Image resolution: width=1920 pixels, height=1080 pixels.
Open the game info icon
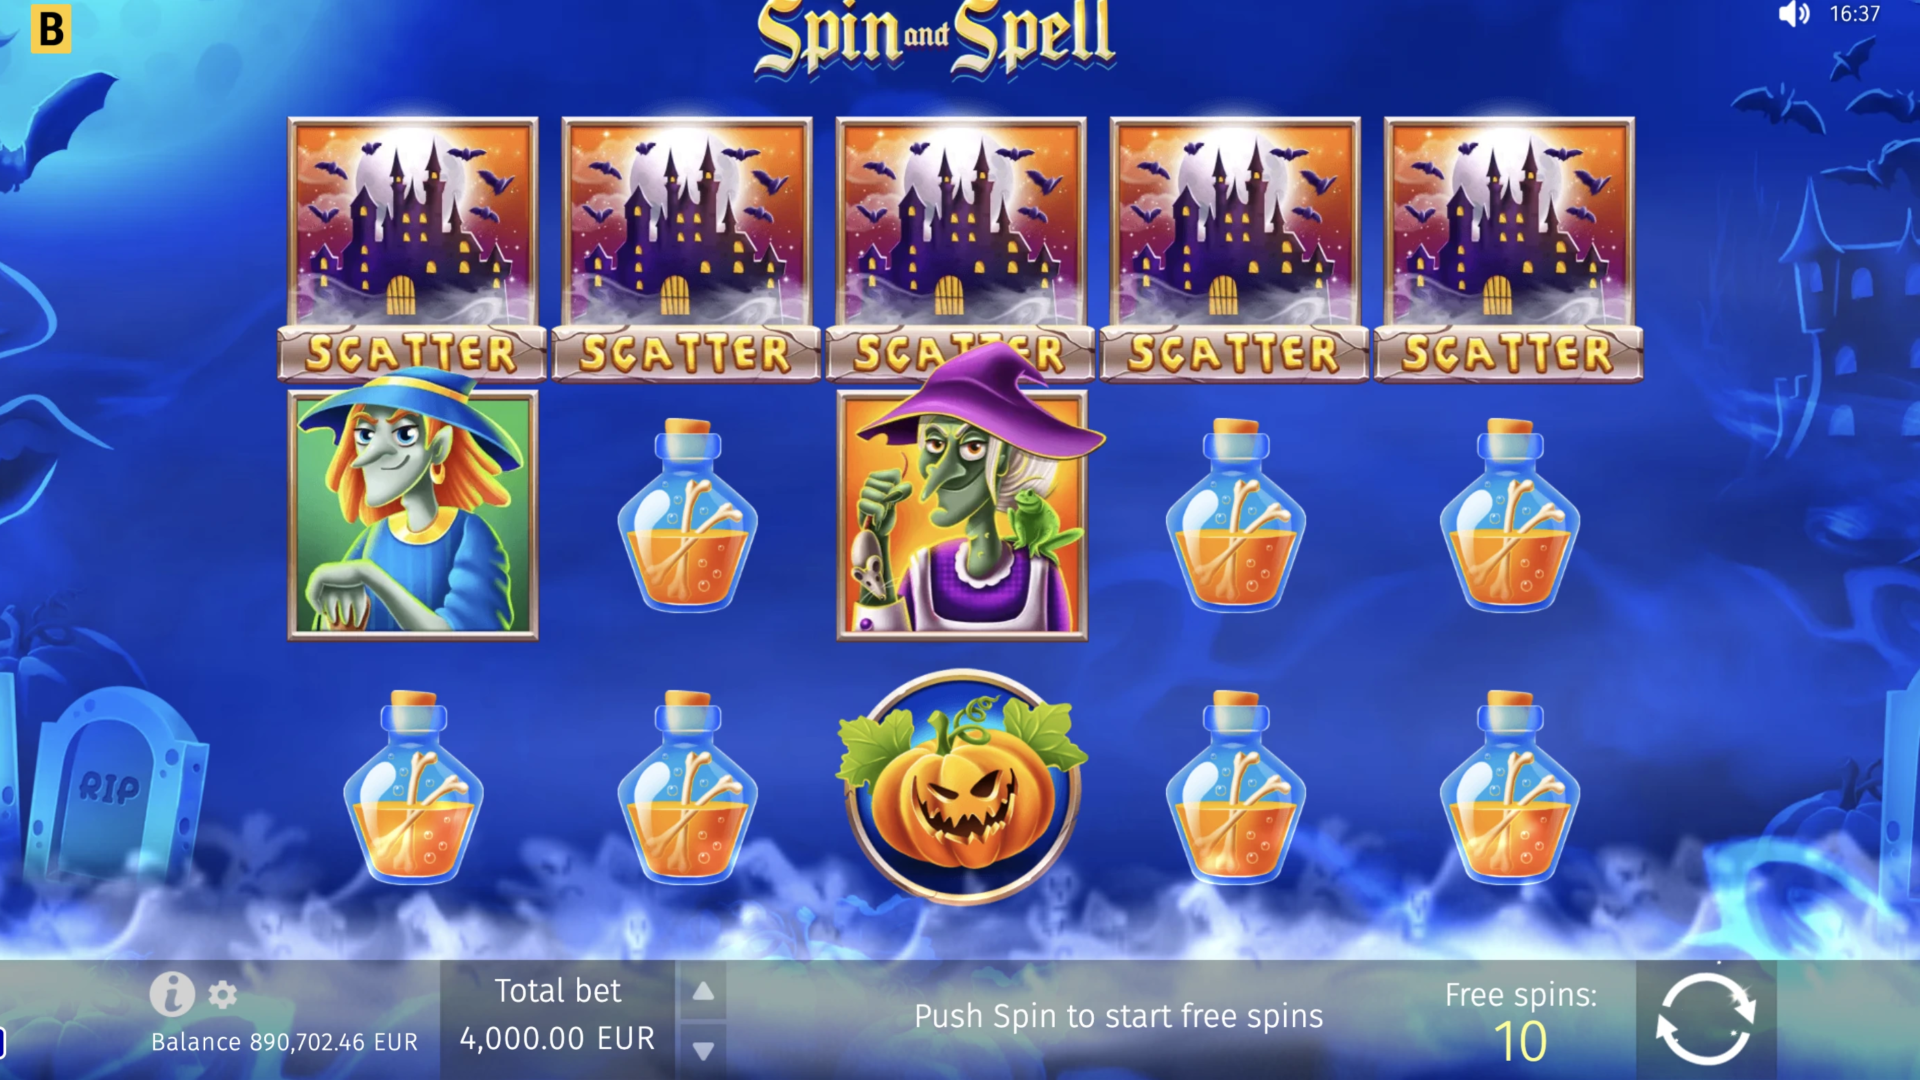[172, 994]
